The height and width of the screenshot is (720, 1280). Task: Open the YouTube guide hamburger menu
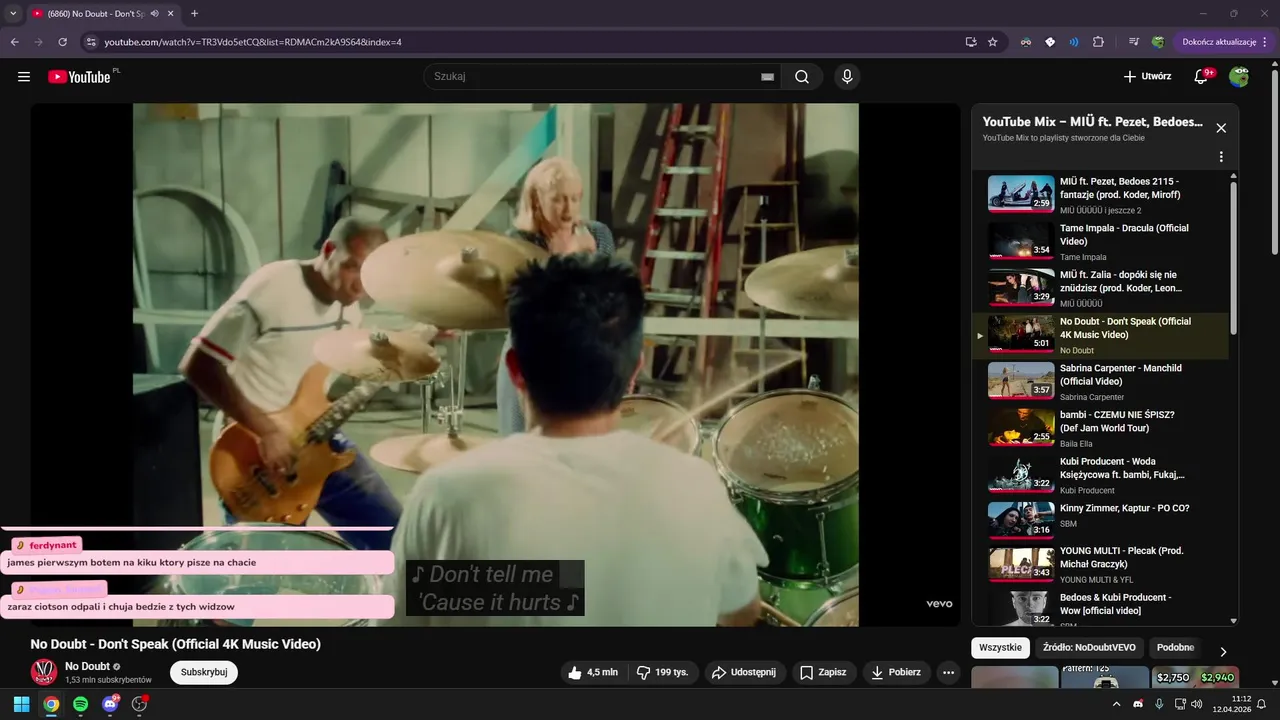pyautogui.click(x=24, y=76)
